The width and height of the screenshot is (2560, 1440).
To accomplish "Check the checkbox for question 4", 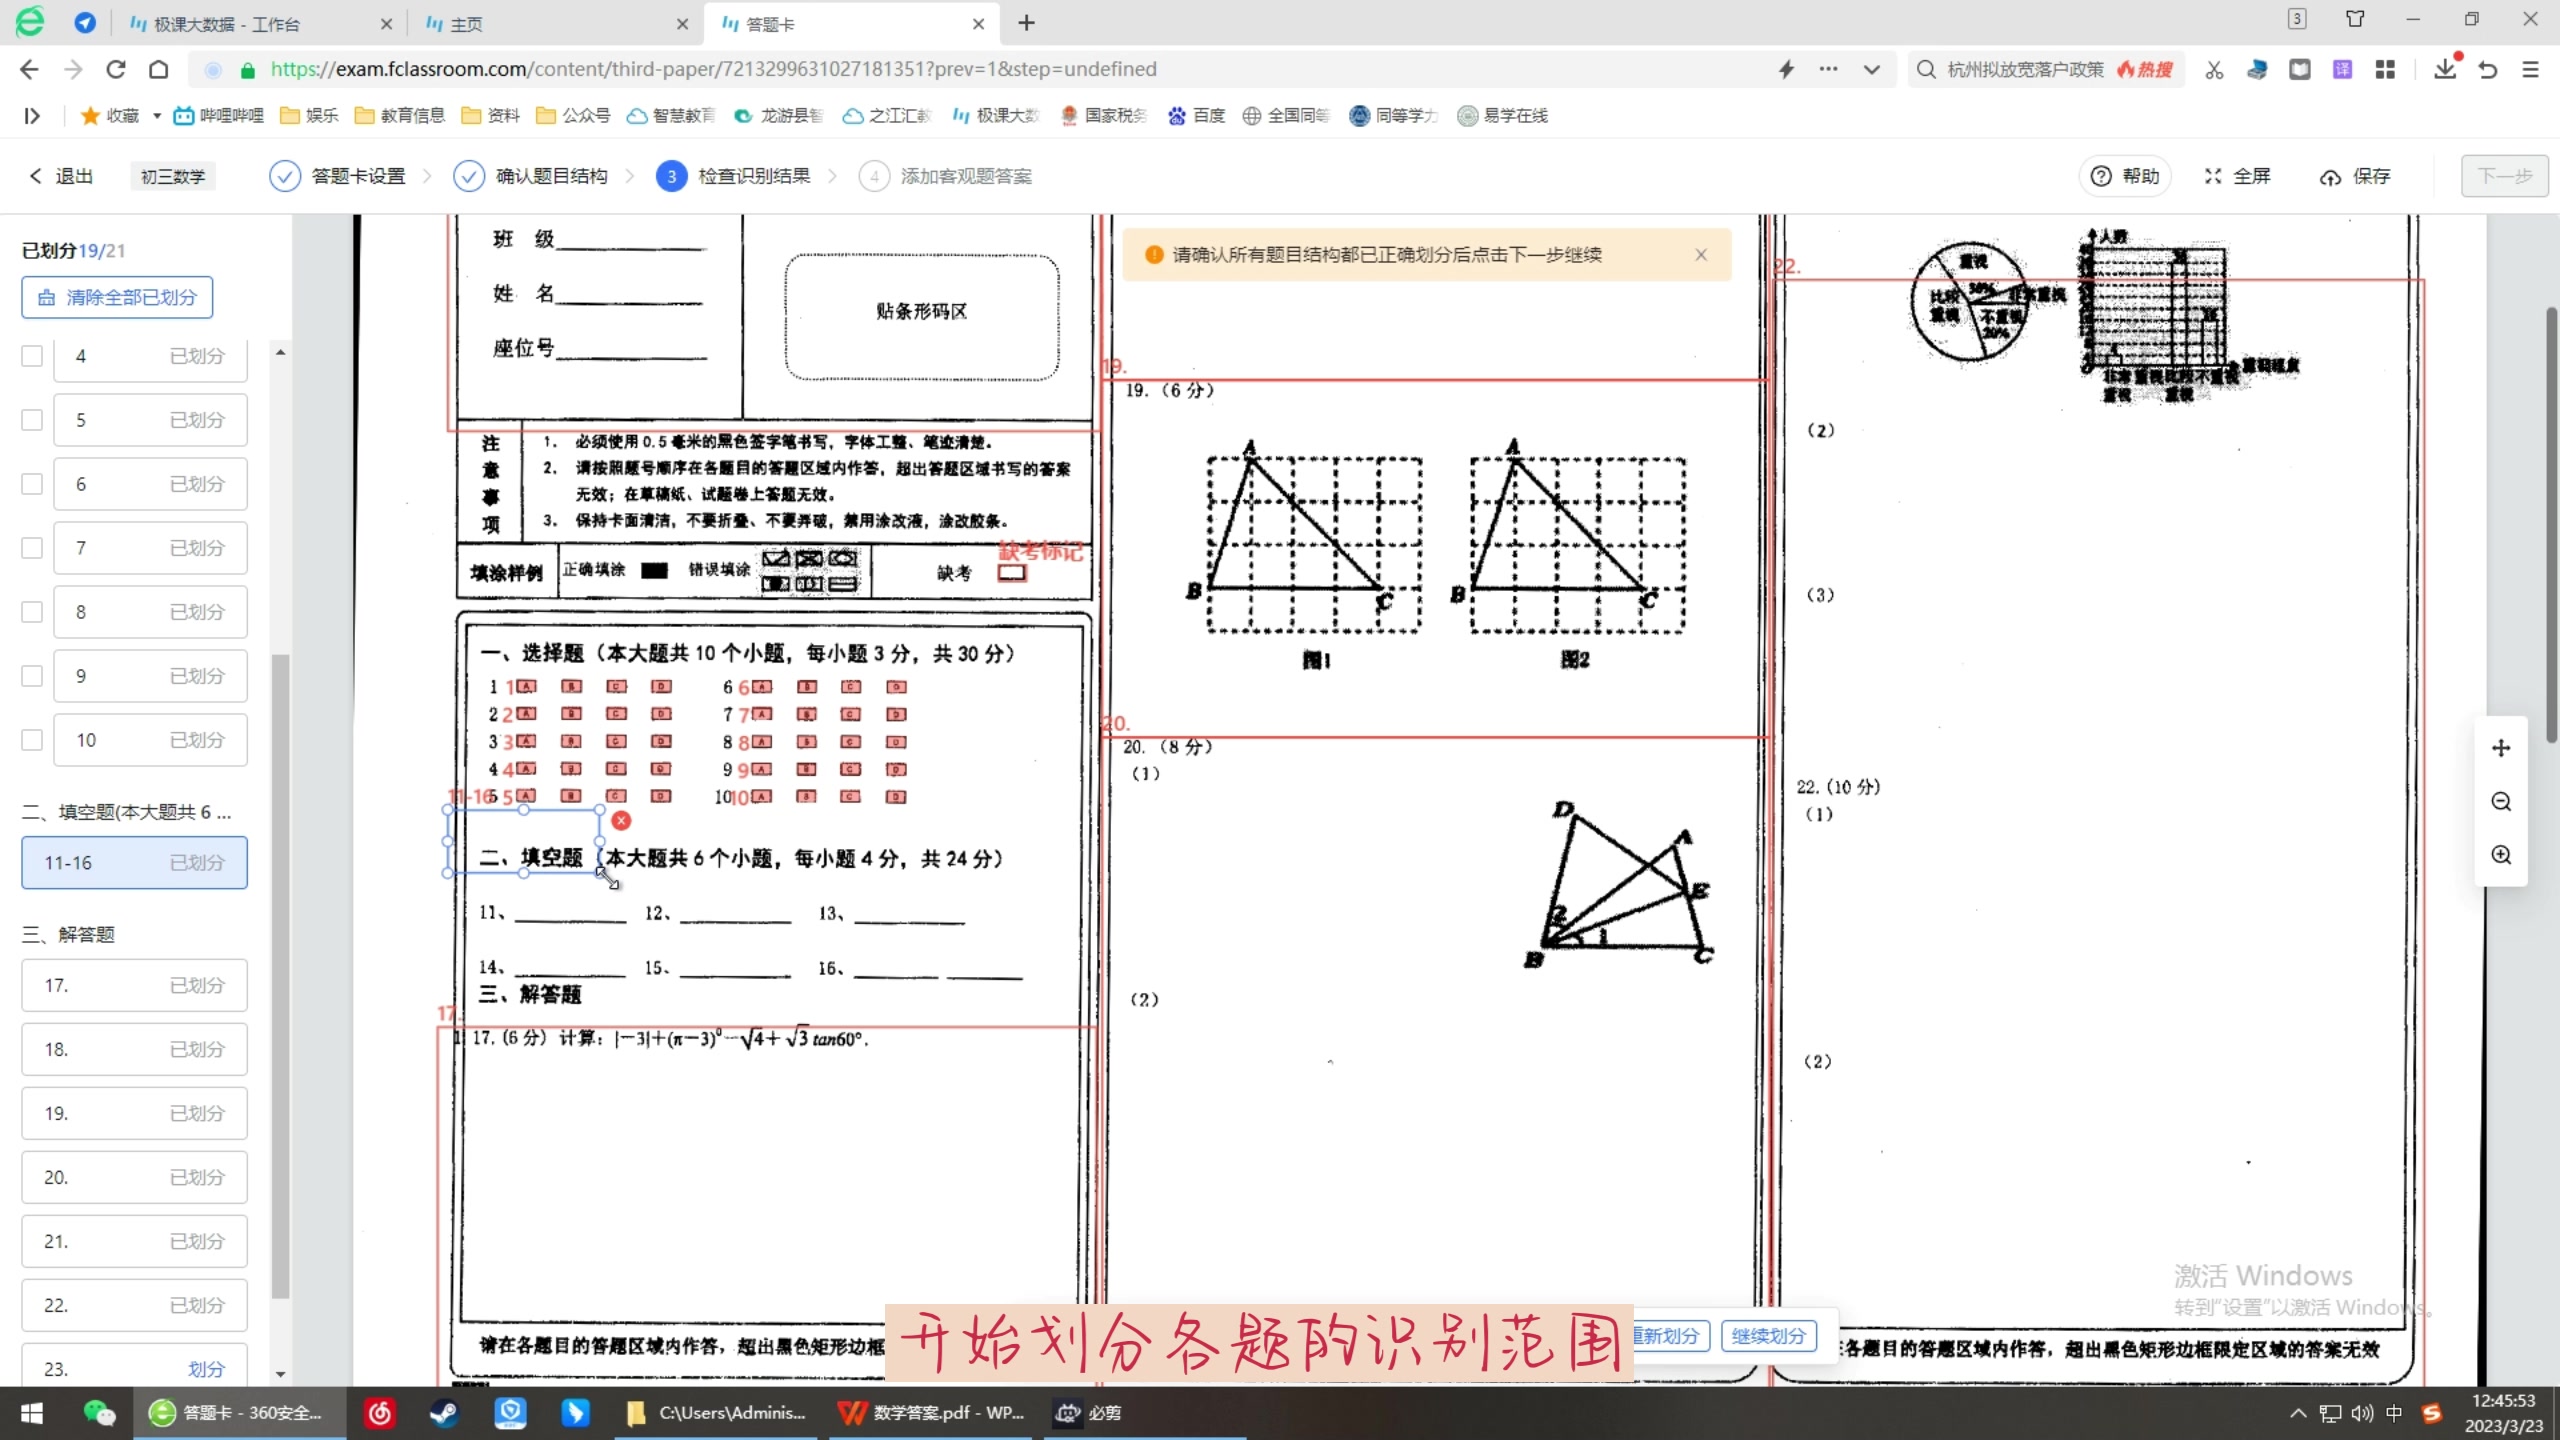I will 32,356.
